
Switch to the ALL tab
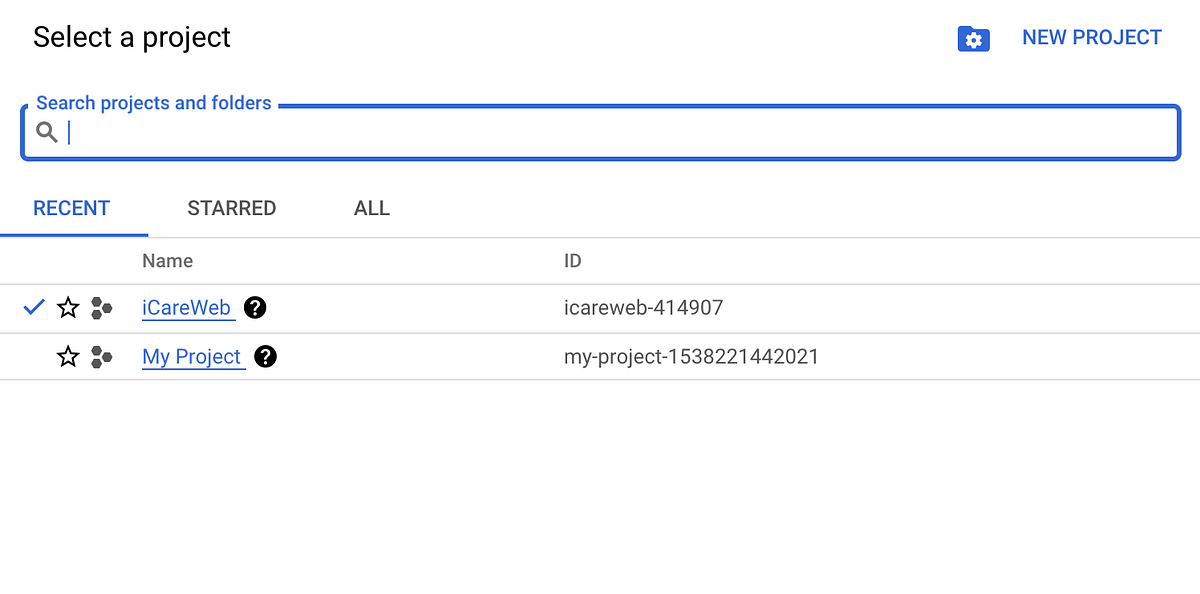click(371, 208)
